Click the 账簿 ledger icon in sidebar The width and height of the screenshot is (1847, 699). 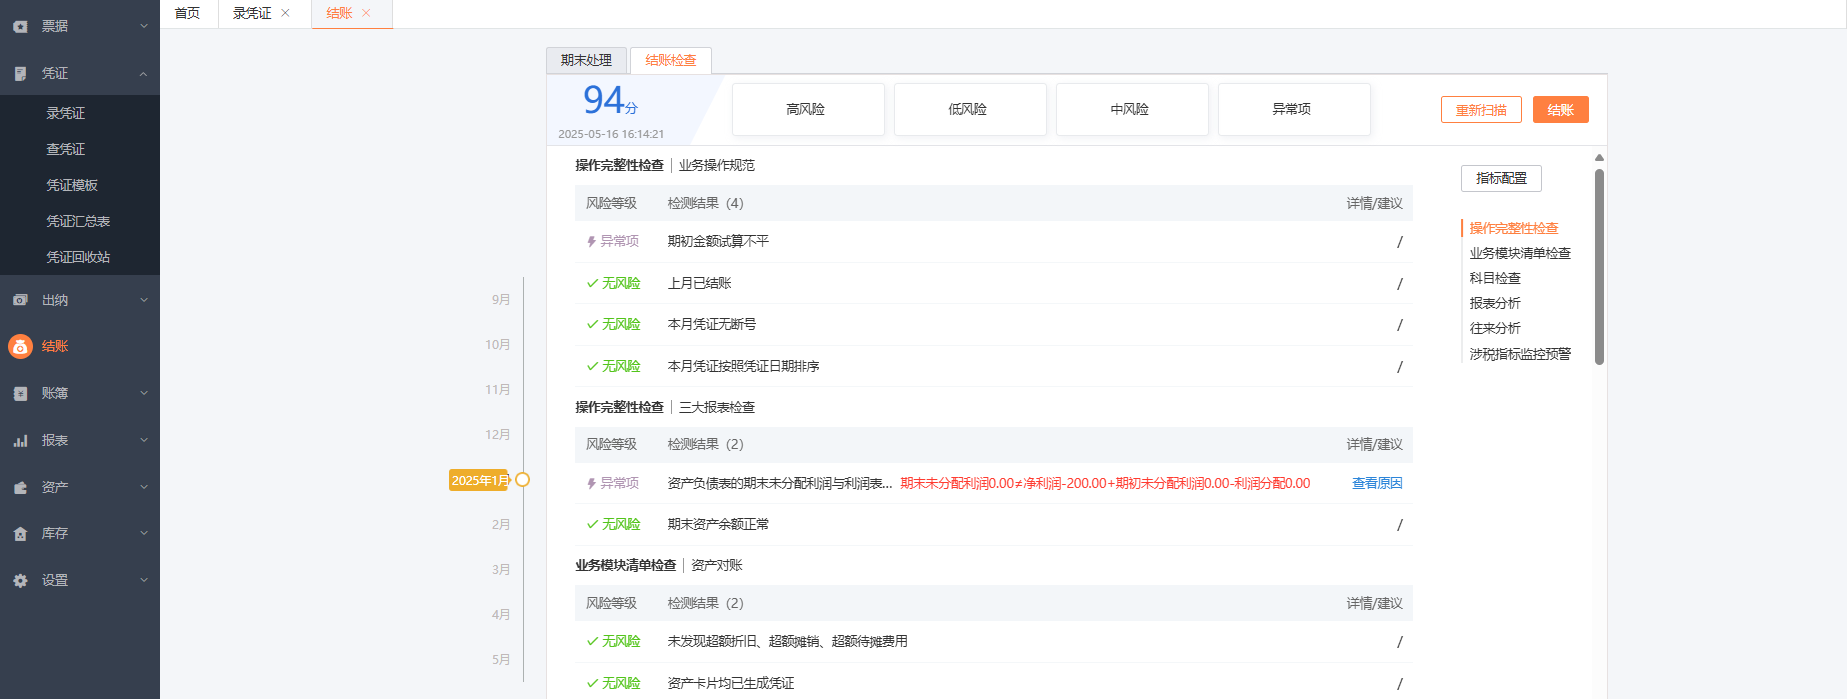(20, 393)
